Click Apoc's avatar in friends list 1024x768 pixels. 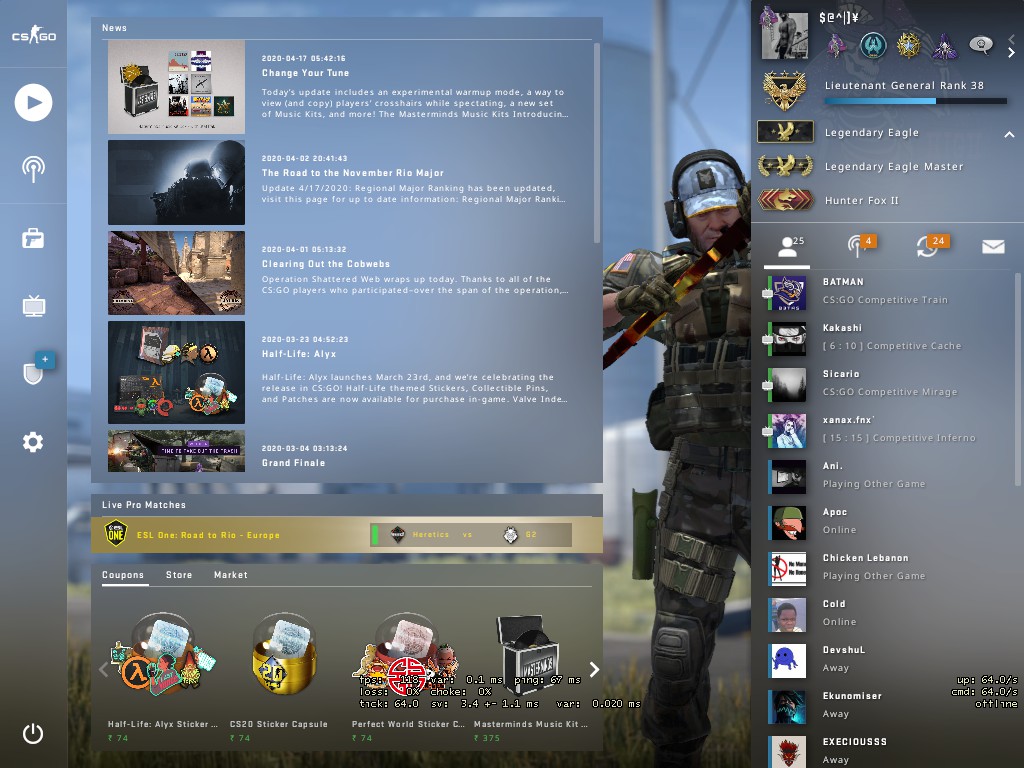787,522
